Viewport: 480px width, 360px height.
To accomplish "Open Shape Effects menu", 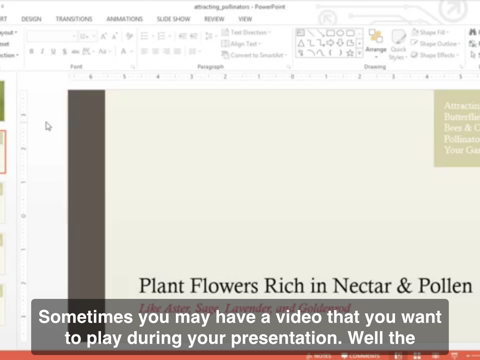I will click(x=435, y=55).
